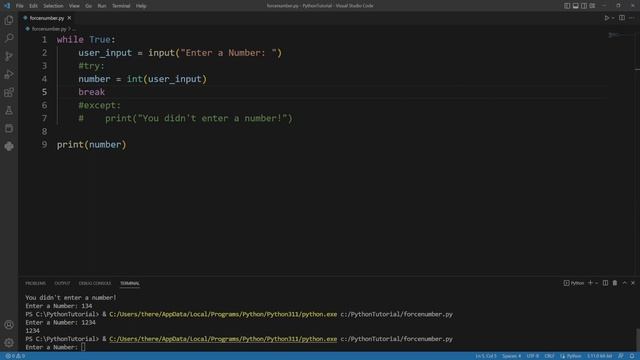Open run options dropdown beside play button
Viewport: 640px width, 360px height.
click(613, 18)
